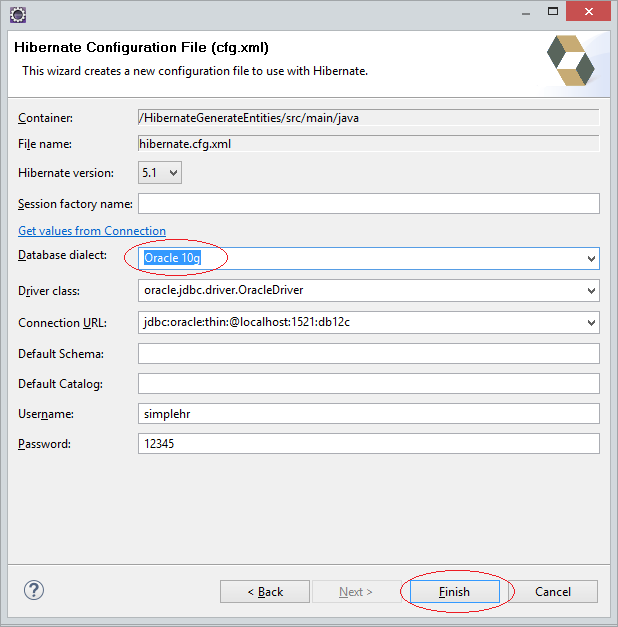
Task: Click the Cancel button
Action: pyautogui.click(x=553, y=592)
